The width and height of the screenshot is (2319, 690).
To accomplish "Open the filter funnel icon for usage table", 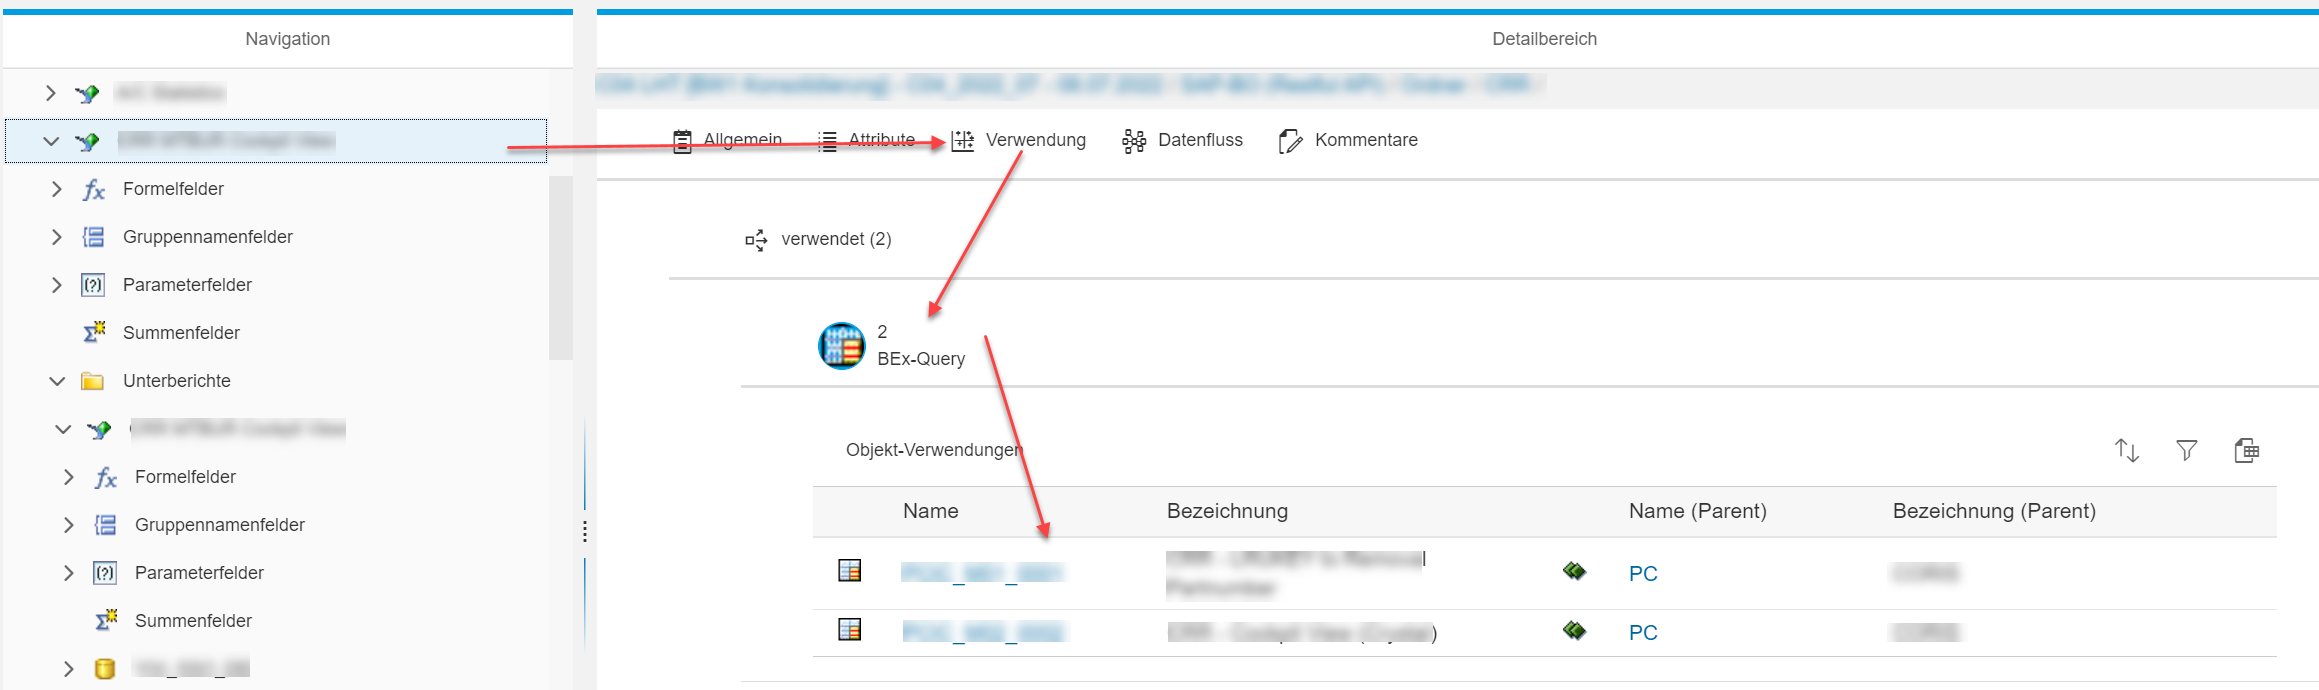I will coord(2186,451).
